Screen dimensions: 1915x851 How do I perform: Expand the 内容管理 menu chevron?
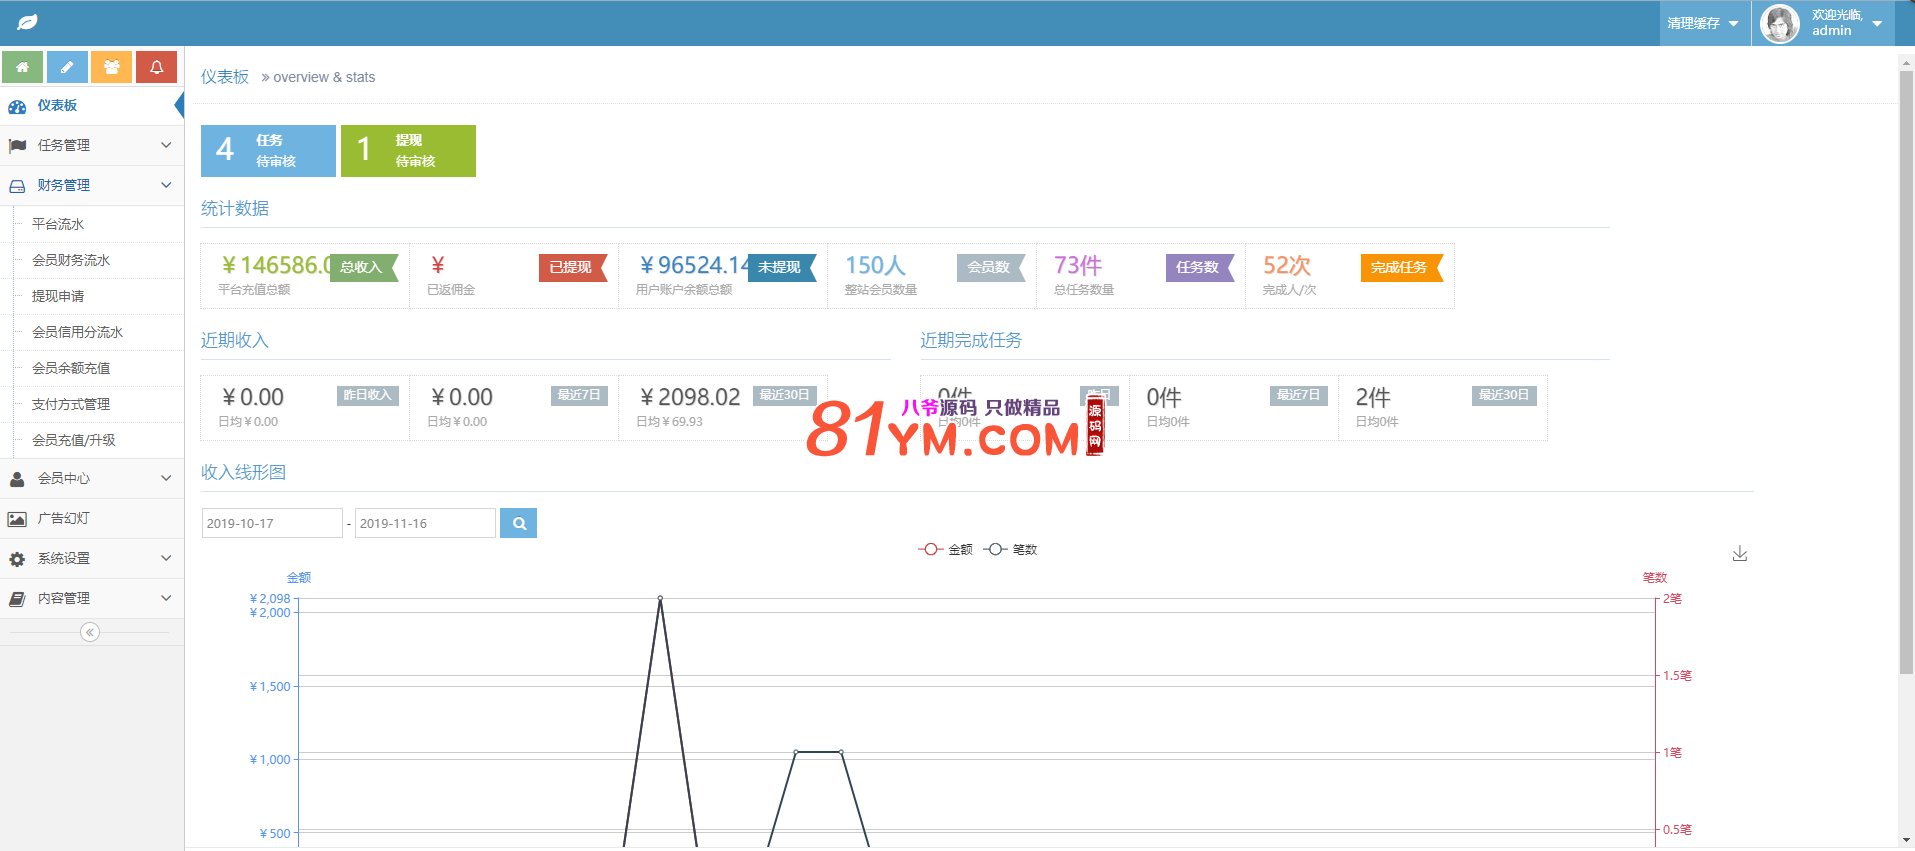166,598
